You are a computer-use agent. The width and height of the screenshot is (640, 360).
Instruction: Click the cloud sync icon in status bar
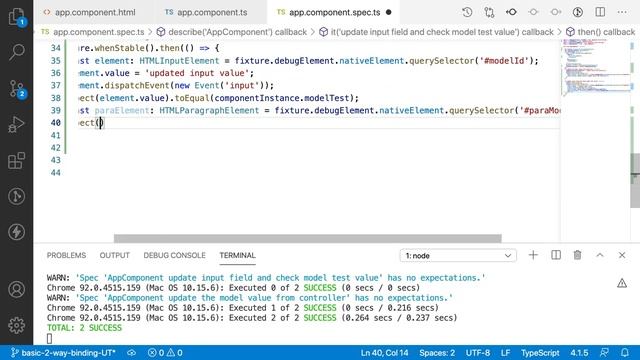131,353
